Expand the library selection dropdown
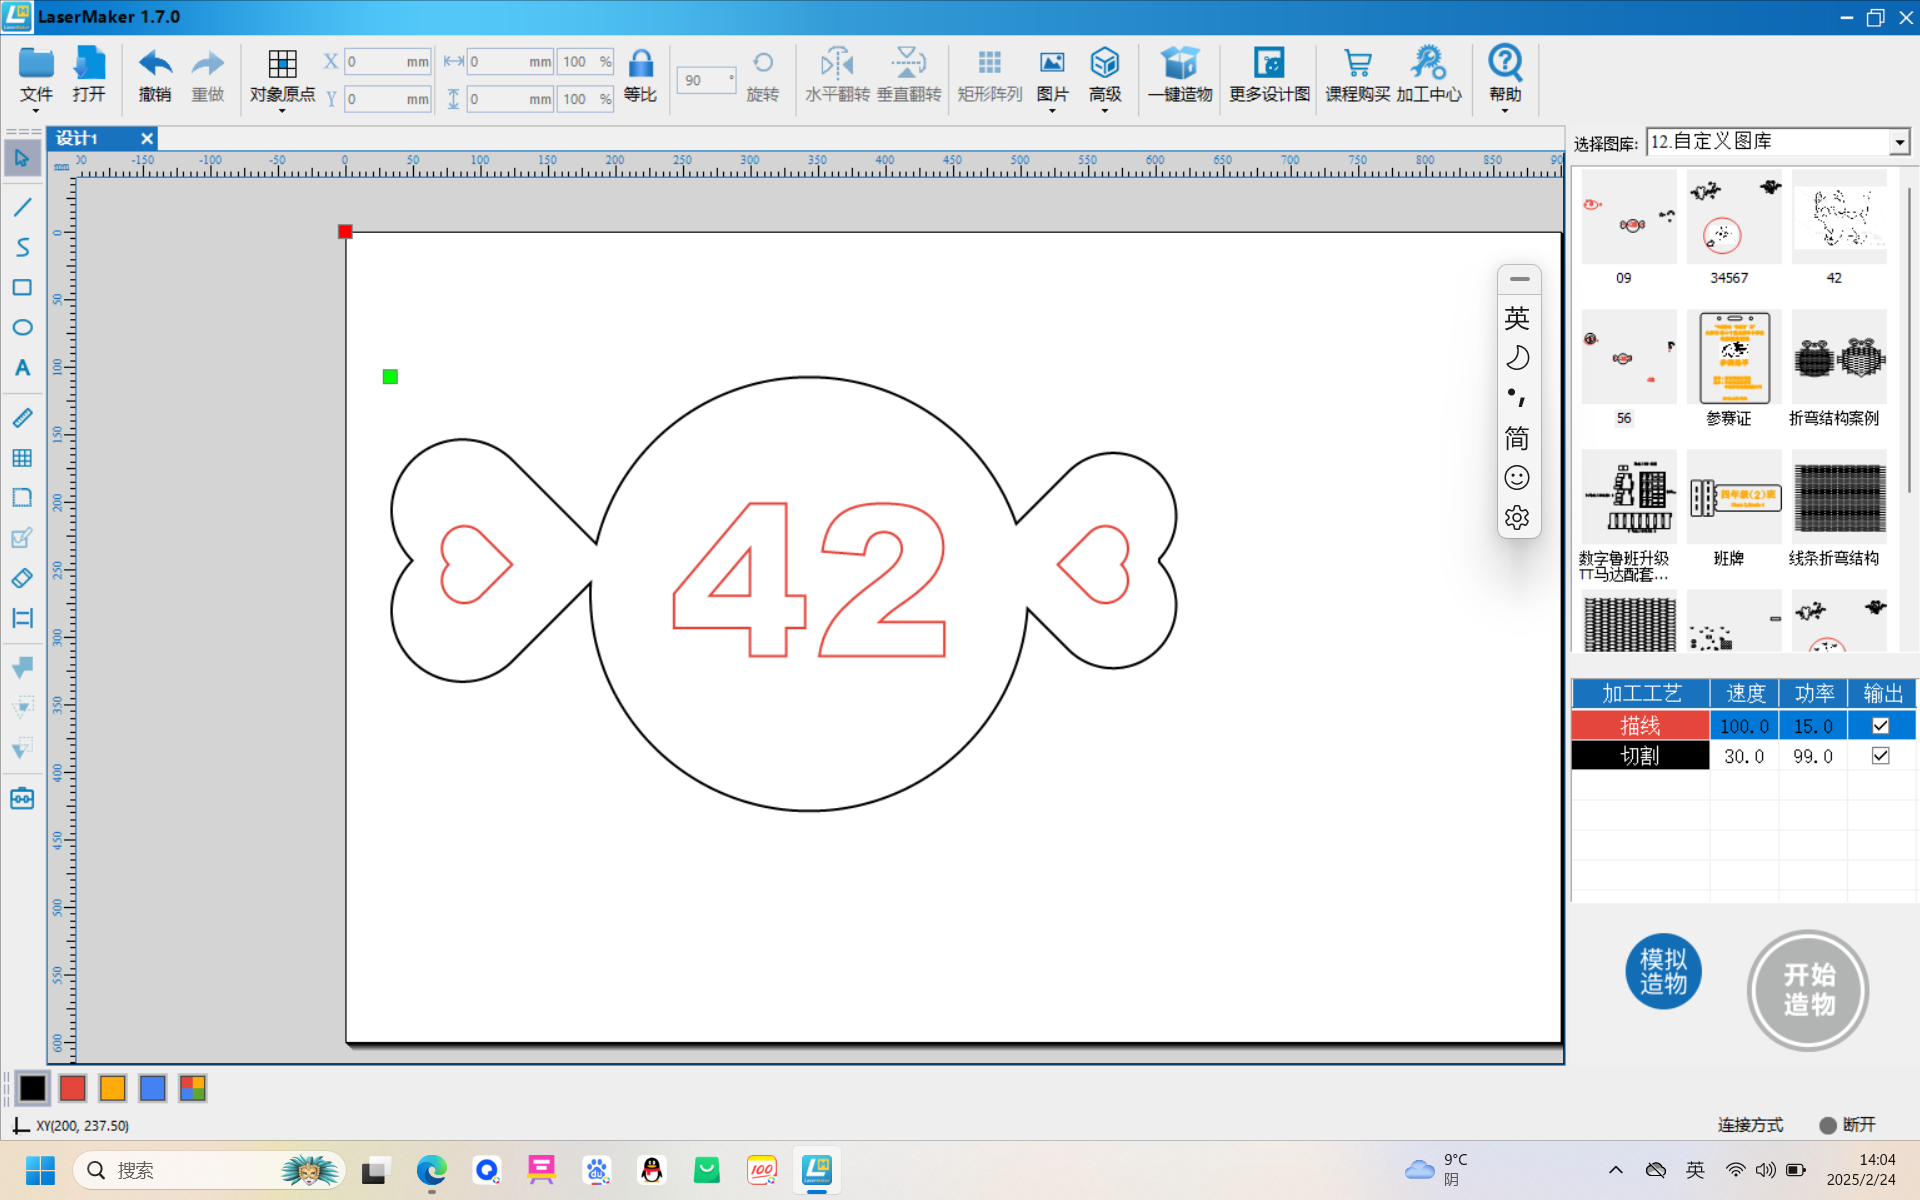The height and width of the screenshot is (1200, 1920). [1899, 143]
